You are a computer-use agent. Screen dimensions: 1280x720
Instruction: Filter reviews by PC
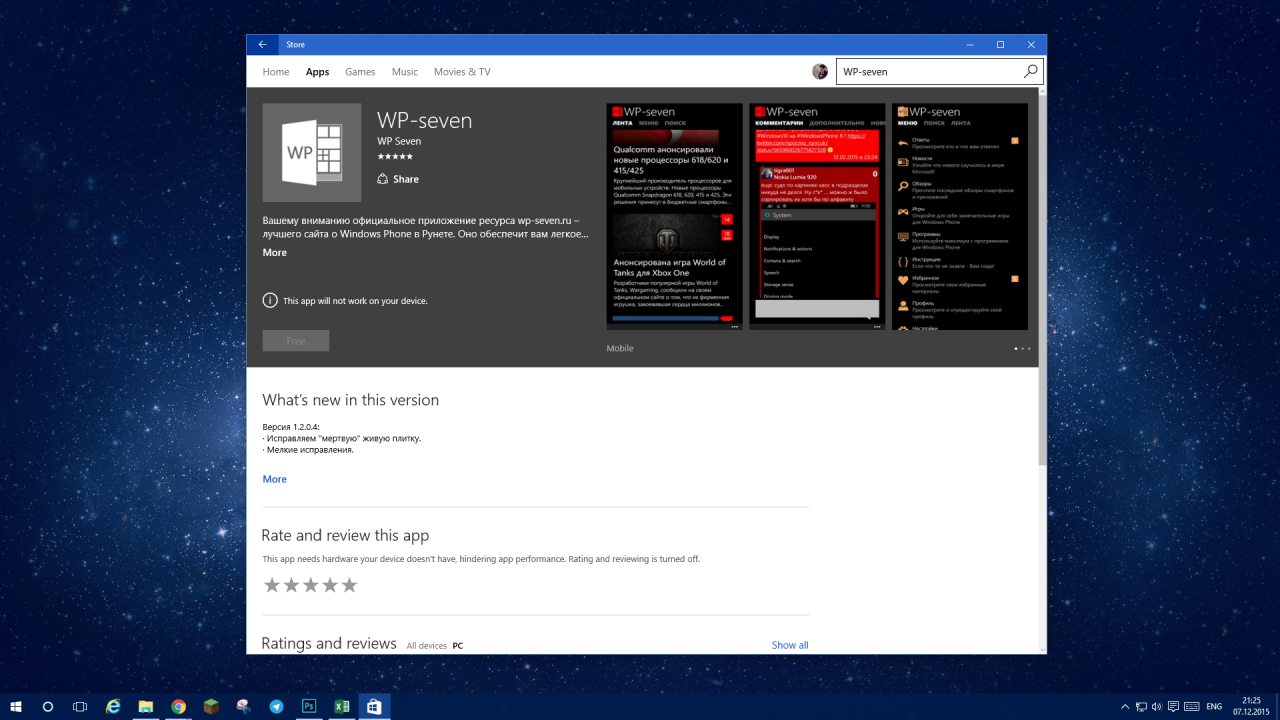pos(458,646)
